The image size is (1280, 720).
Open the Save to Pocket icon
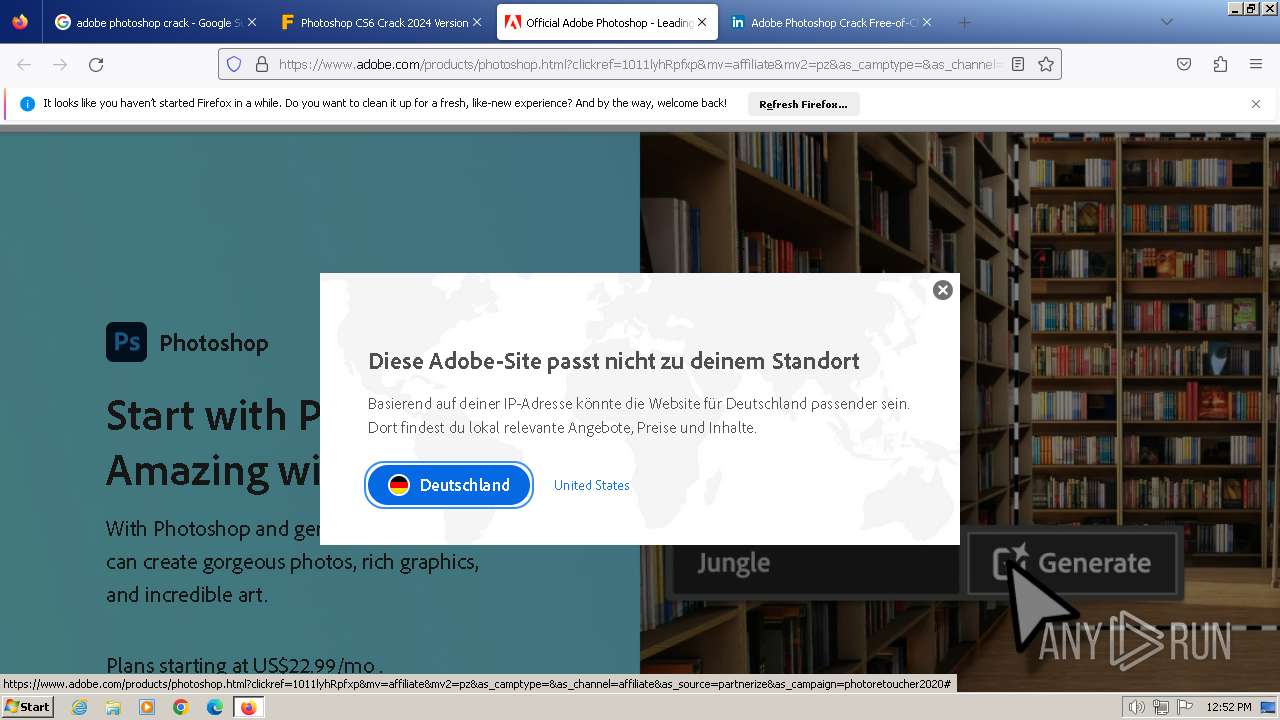click(1184, 64)
